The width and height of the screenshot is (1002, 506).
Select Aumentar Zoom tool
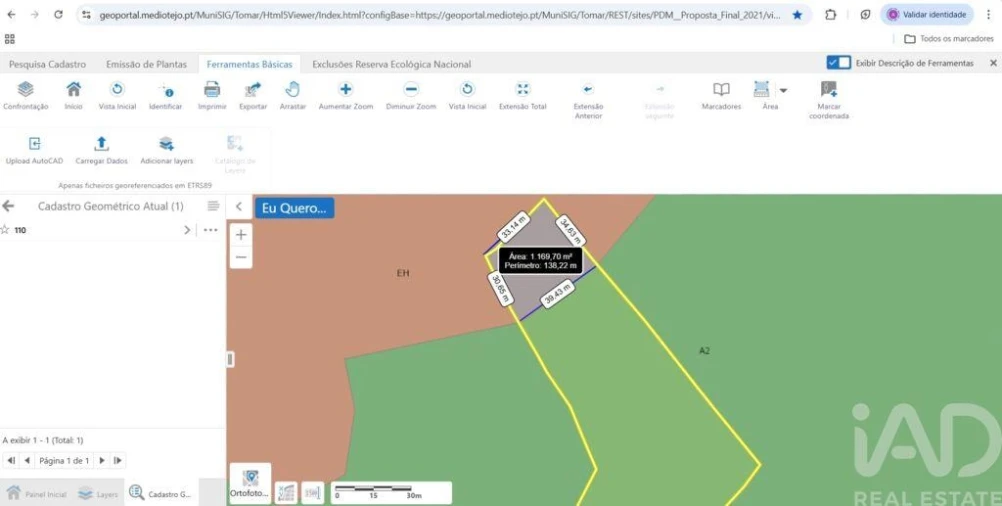point(346,96)
